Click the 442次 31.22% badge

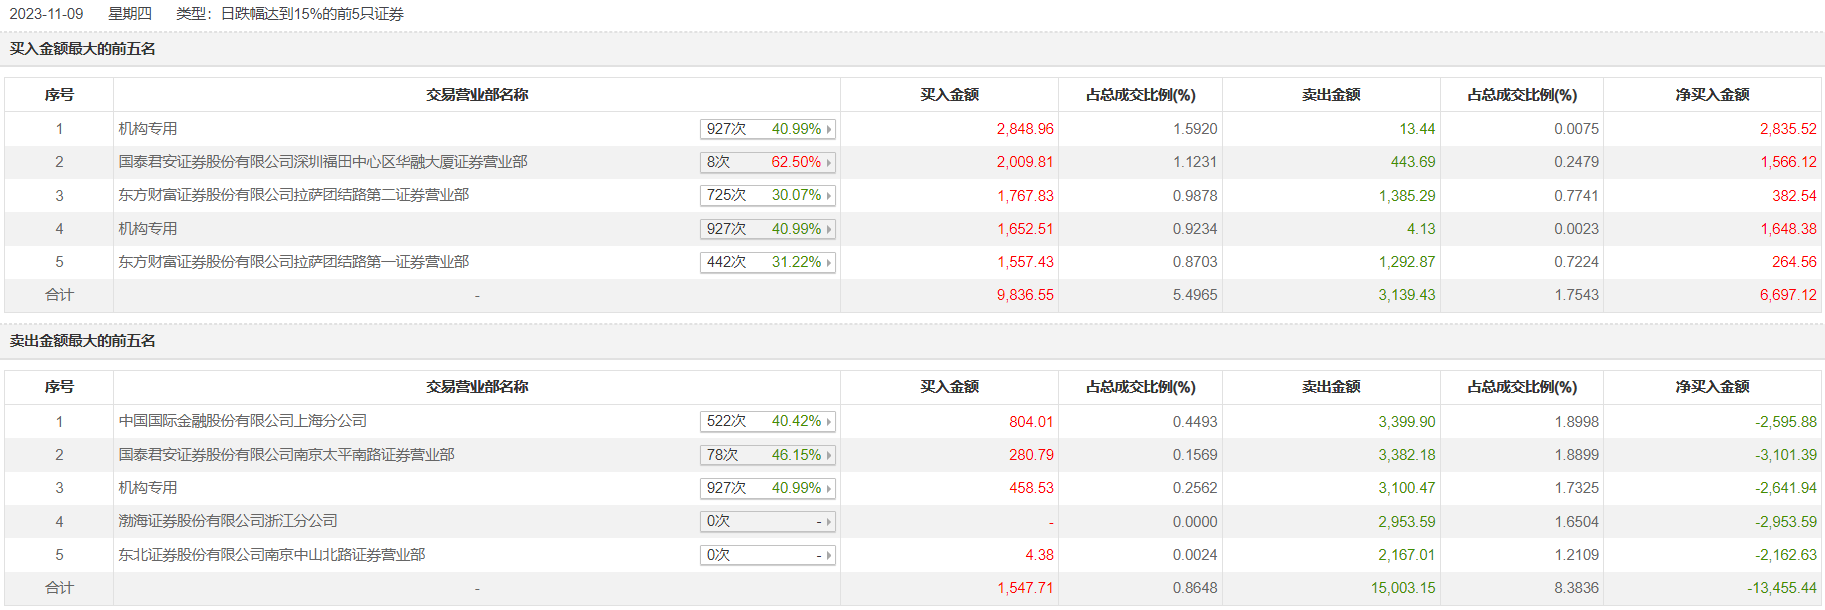point(767,262)
